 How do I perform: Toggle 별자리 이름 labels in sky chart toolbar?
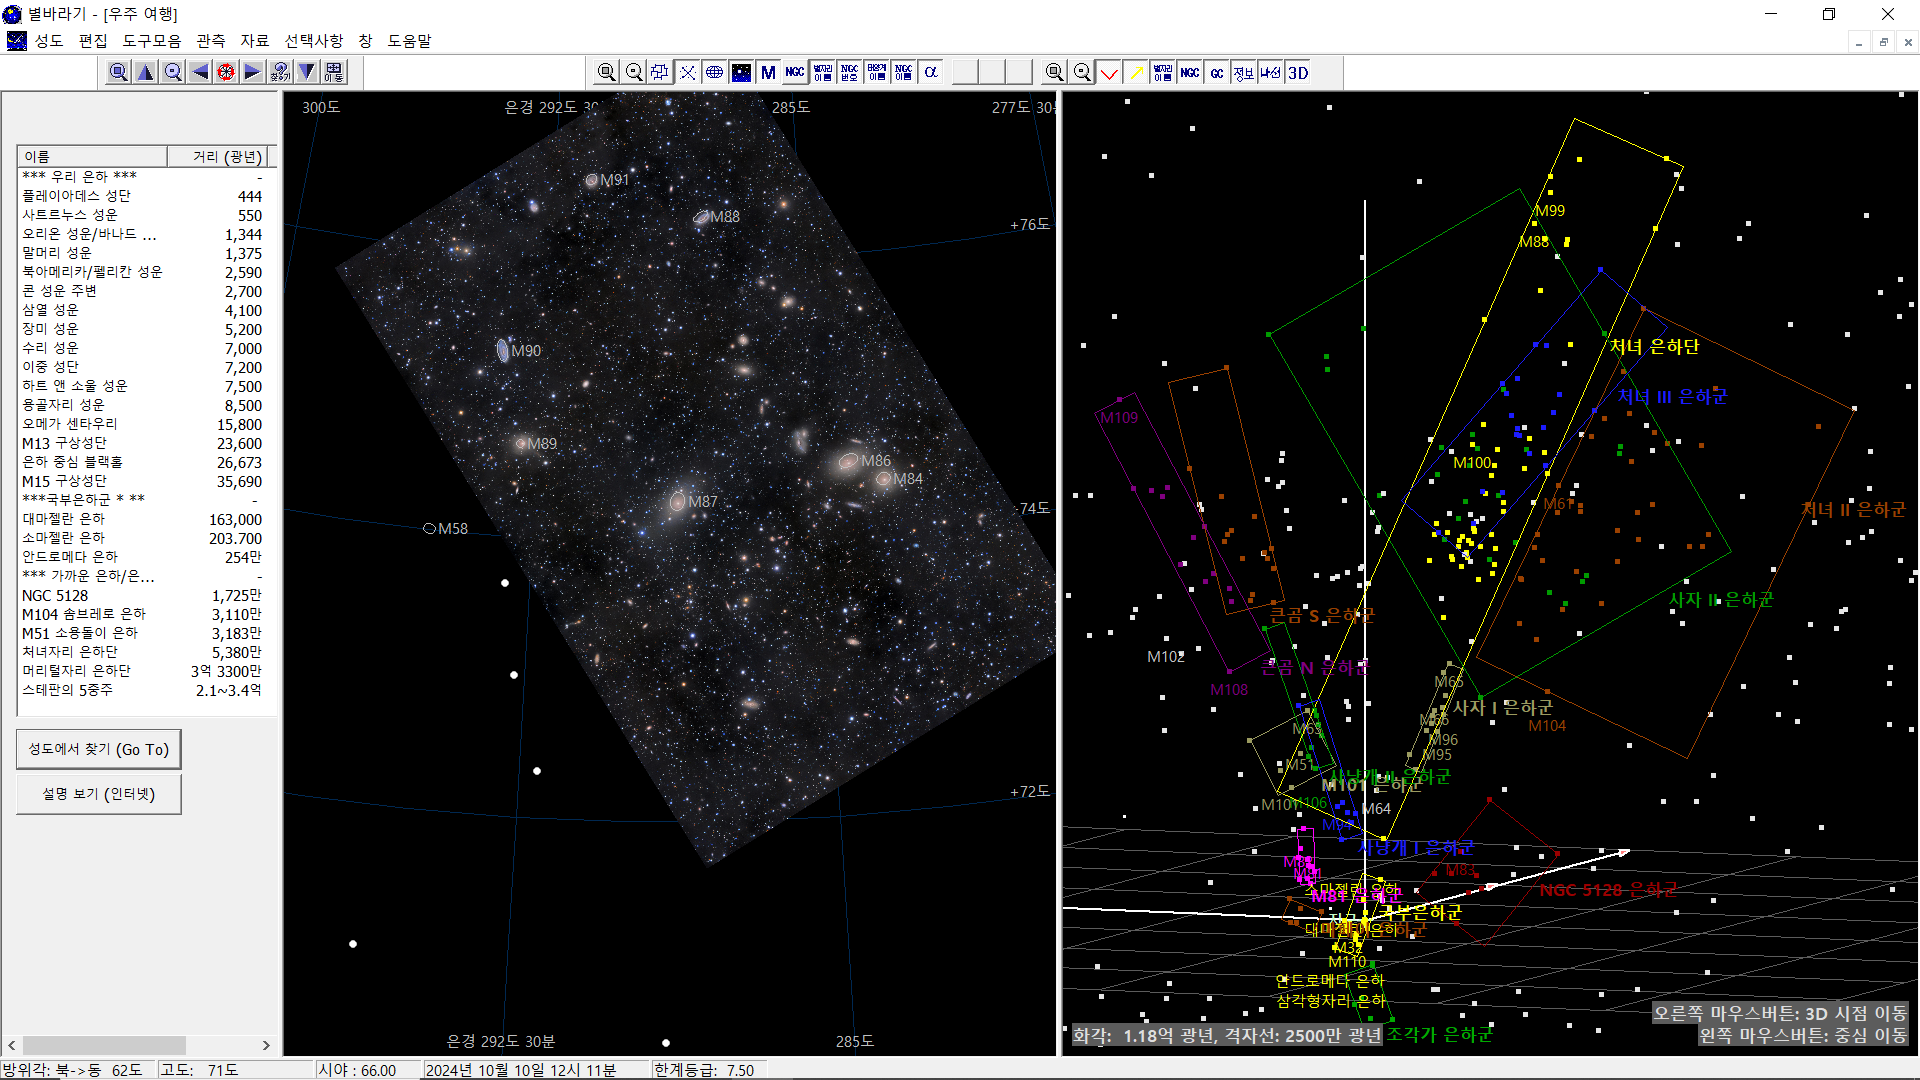(x=822, y=72)
